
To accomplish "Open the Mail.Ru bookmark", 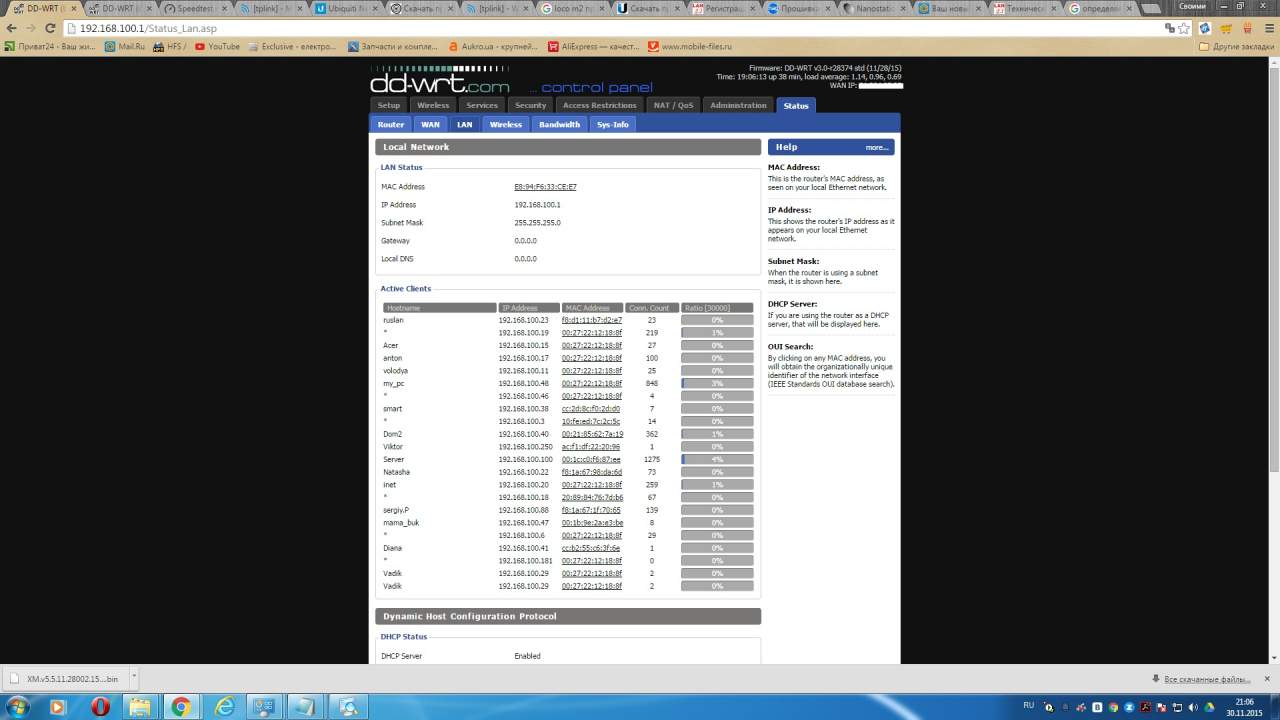I will click(x=125, y=46).
